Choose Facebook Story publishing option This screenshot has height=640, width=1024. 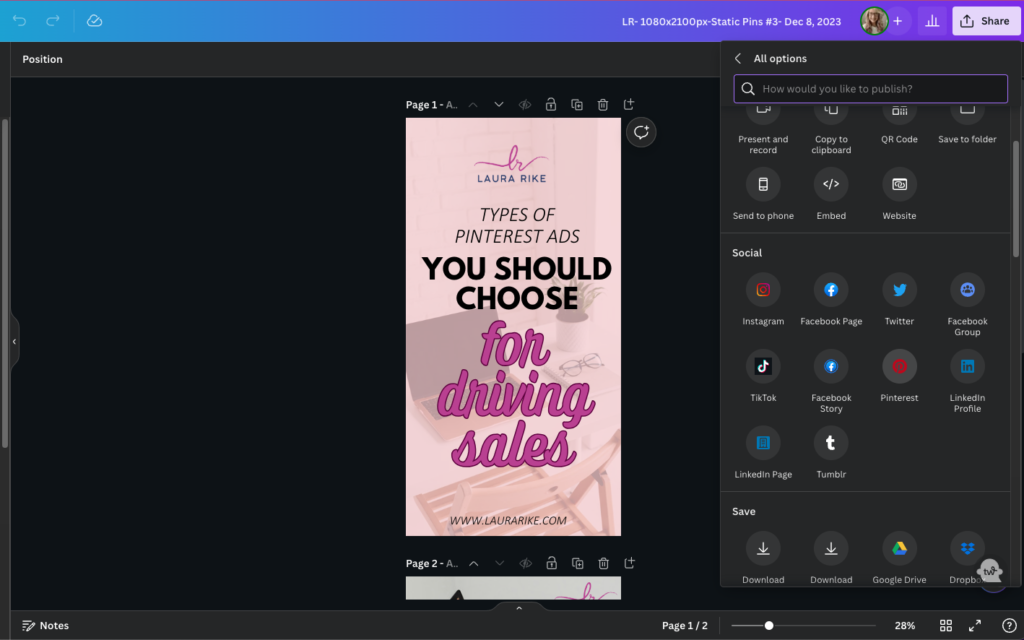tap(831, 366)
